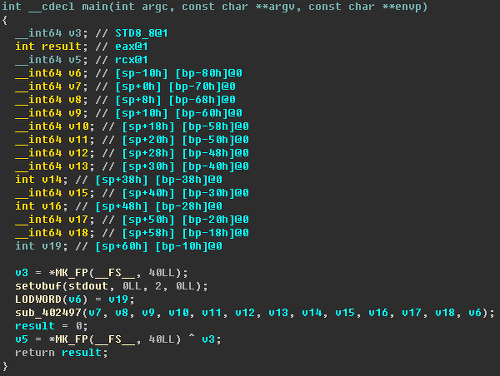The width and height of the screenshot is (500, 376).
Task: Click v10 in its __int64 declaration
Action: (78, 127)
